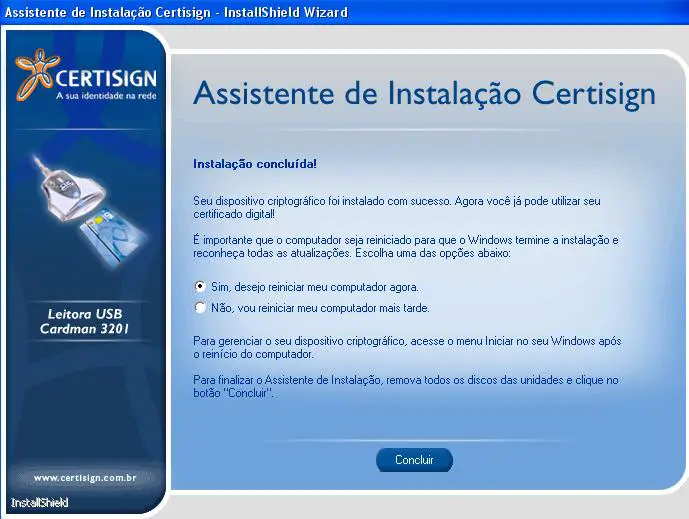
Task: Click the window title bar text
Action: [176, 12]
